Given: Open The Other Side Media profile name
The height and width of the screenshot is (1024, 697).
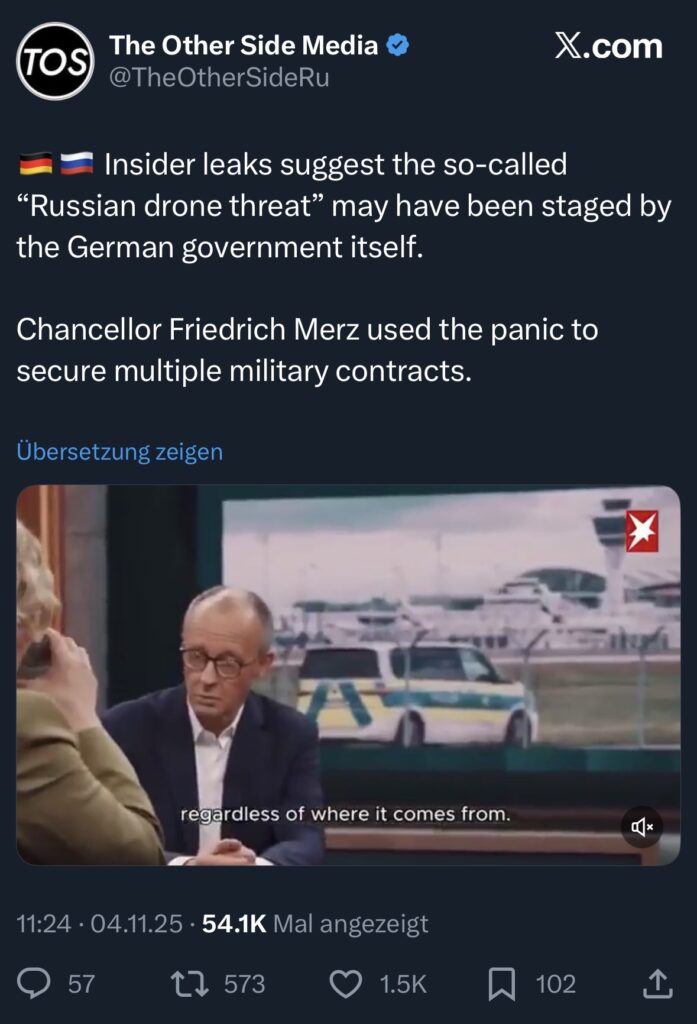Looking at the screenshot, I should pyautogui.click(x=244, y=45).
